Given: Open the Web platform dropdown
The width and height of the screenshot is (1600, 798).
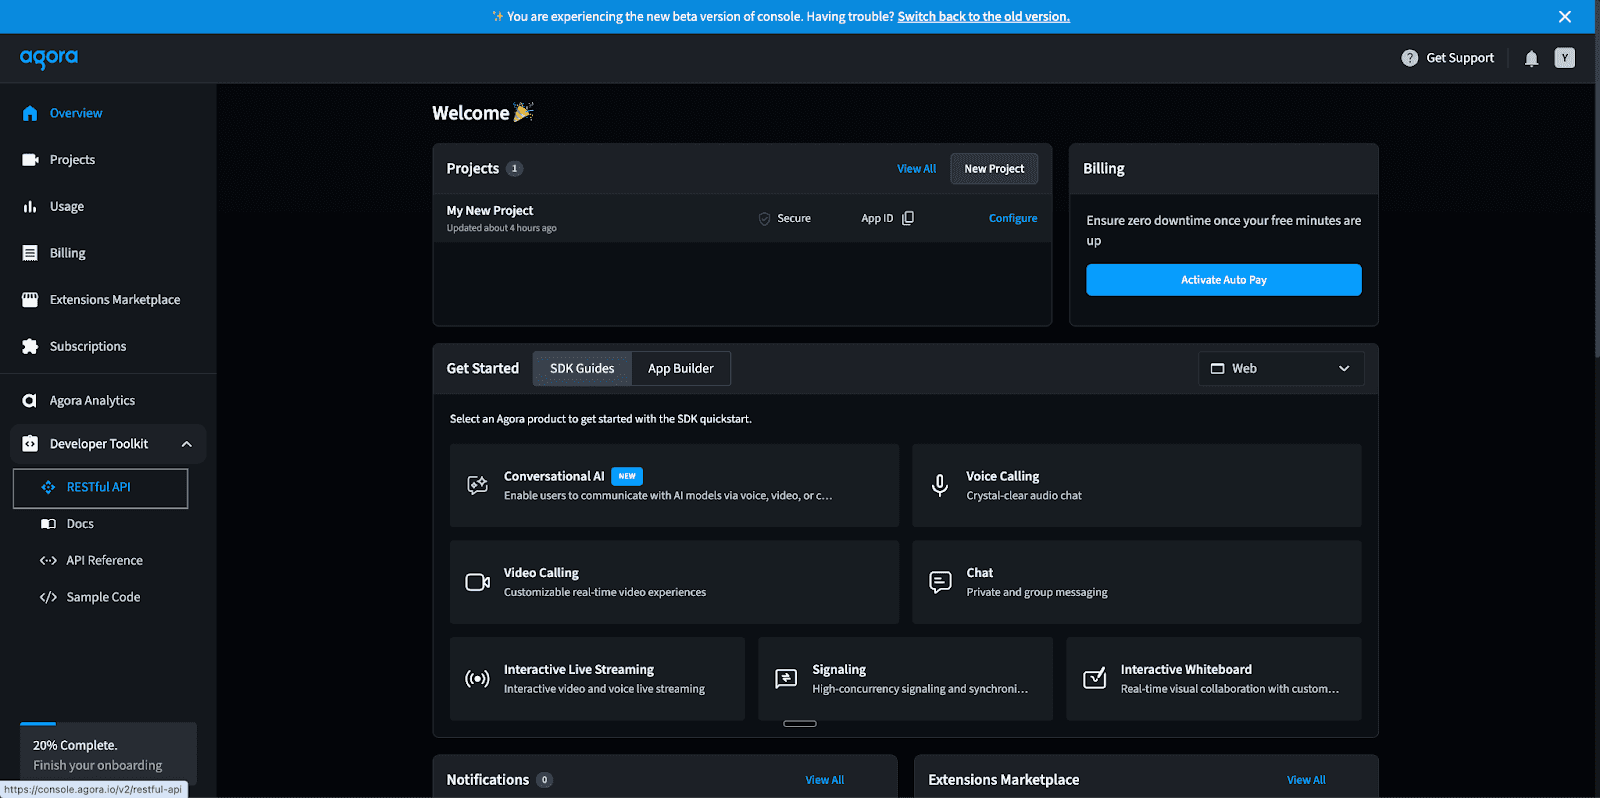Looking at the screenshot, I should coord(1280,369).
